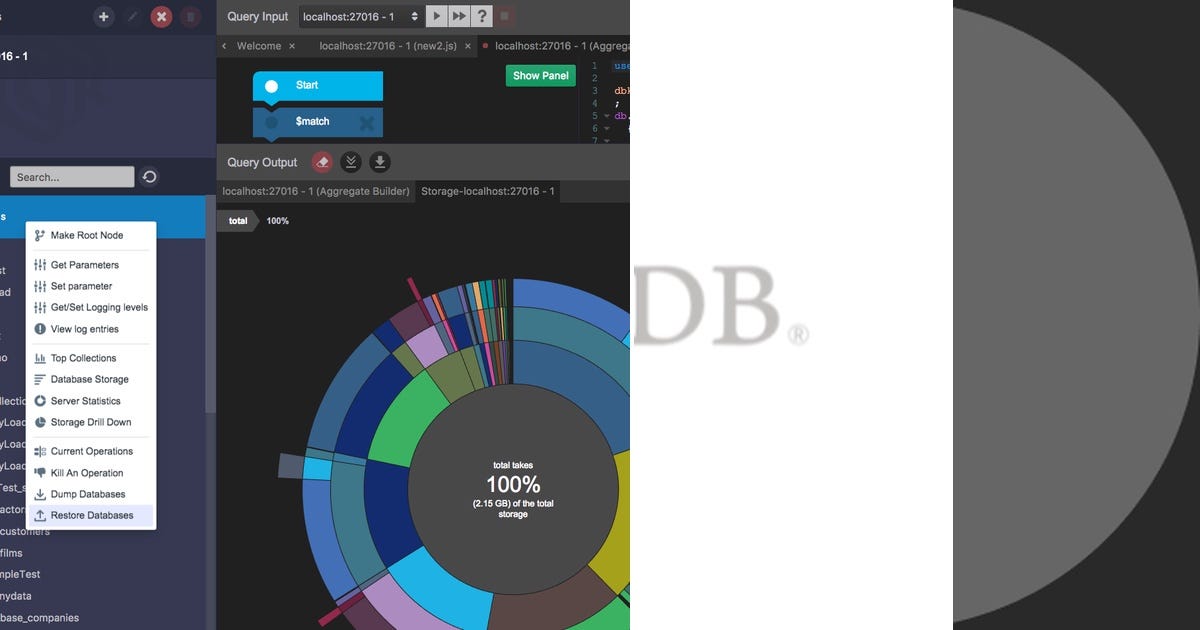Switch to the Storage-localhost:27016 tab
The width and height of the screenshot is (1200, 630).
(487, 191)
